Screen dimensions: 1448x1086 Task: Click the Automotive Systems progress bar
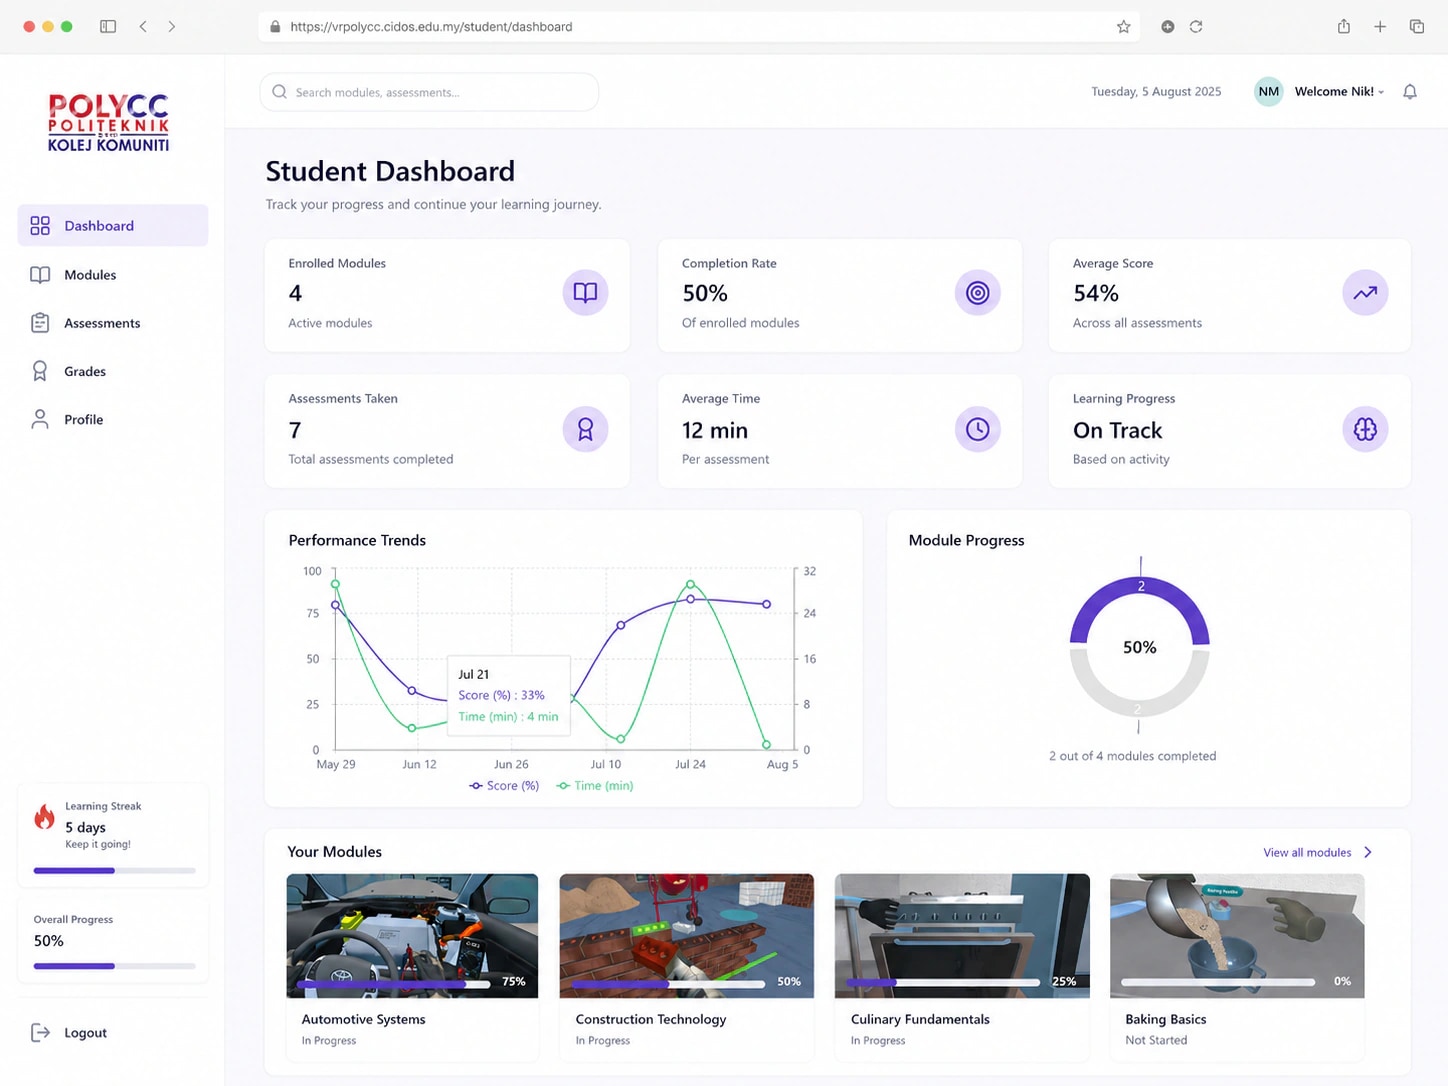[x=393, y=984]
